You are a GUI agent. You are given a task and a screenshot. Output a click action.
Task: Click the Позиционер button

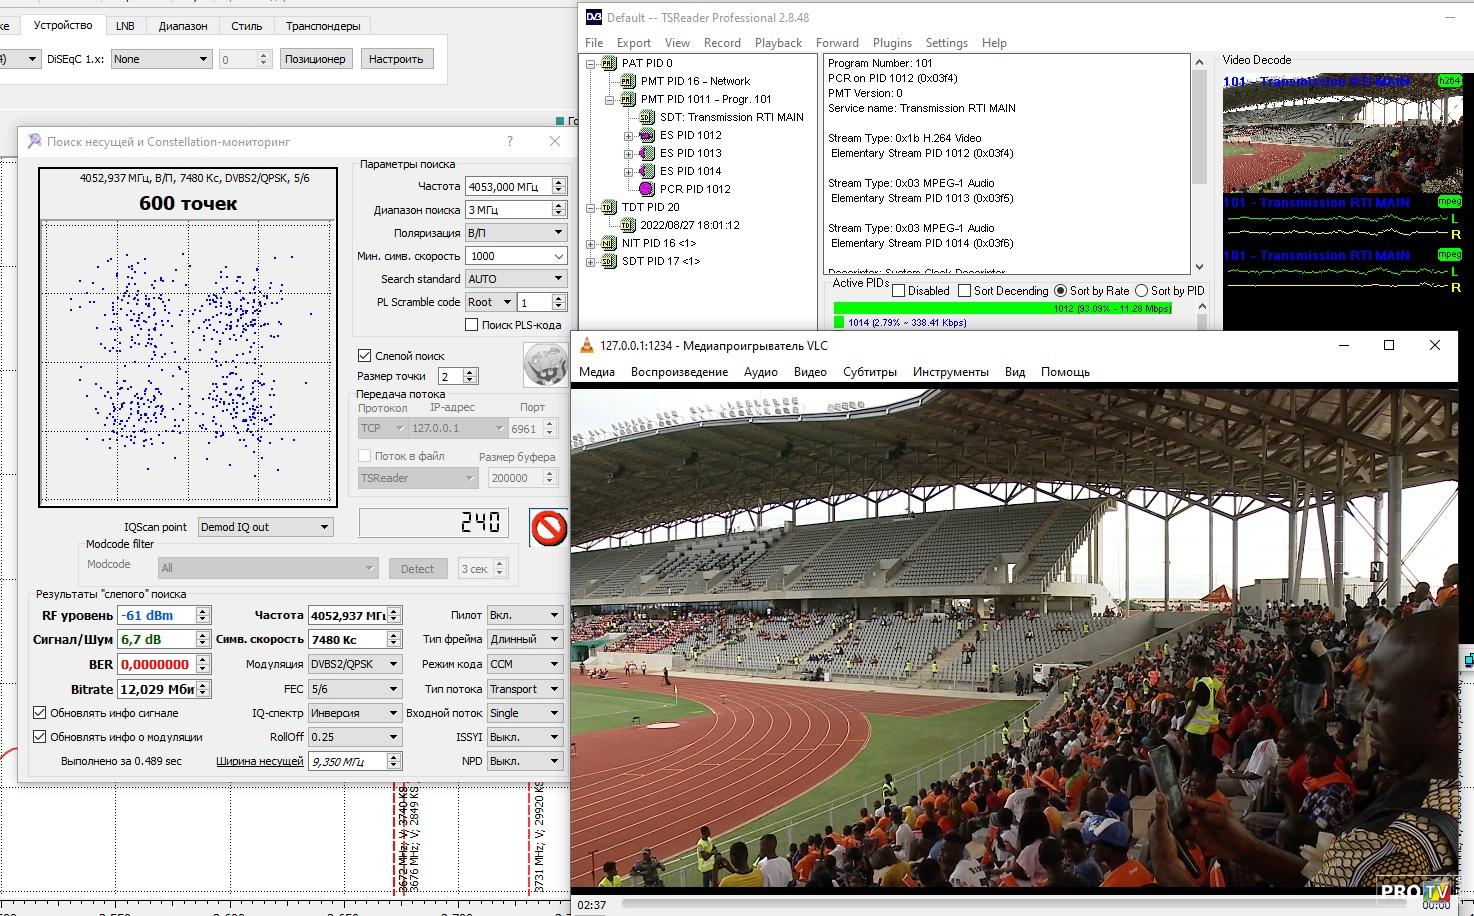(x=315, y=59)
